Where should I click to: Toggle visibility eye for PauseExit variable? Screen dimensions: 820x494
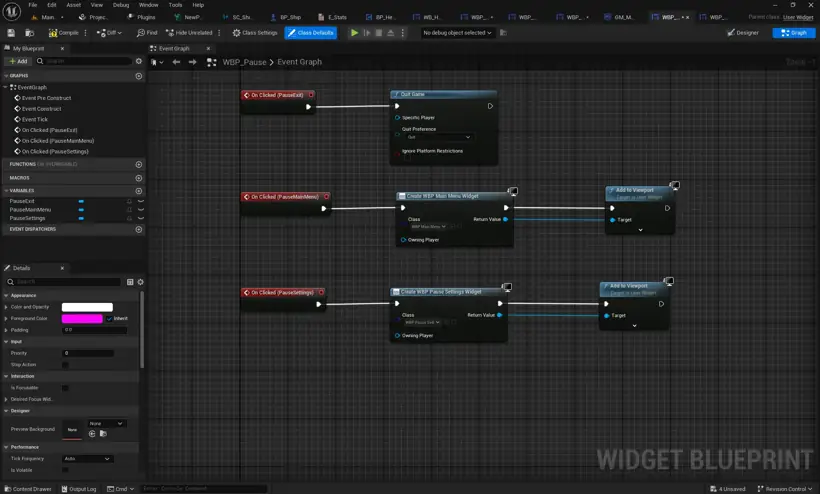click(x=141, y=201)
